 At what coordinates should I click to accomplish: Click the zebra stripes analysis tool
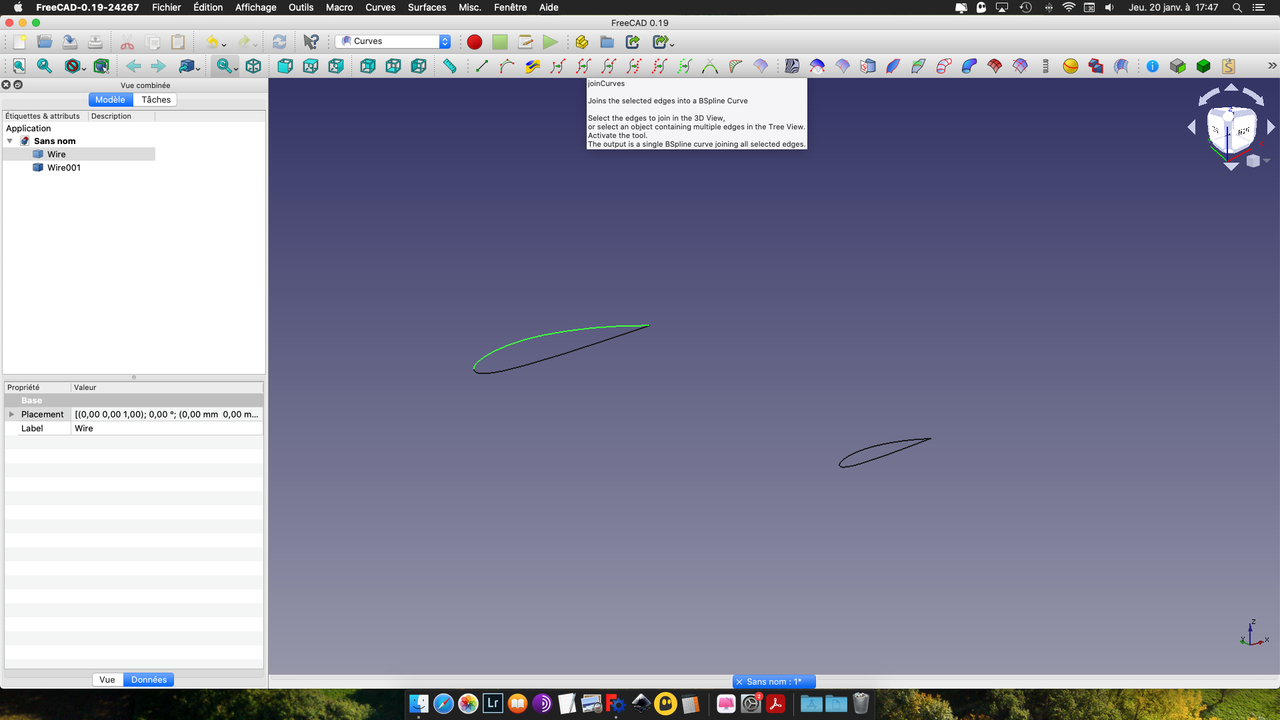point(792,66)
